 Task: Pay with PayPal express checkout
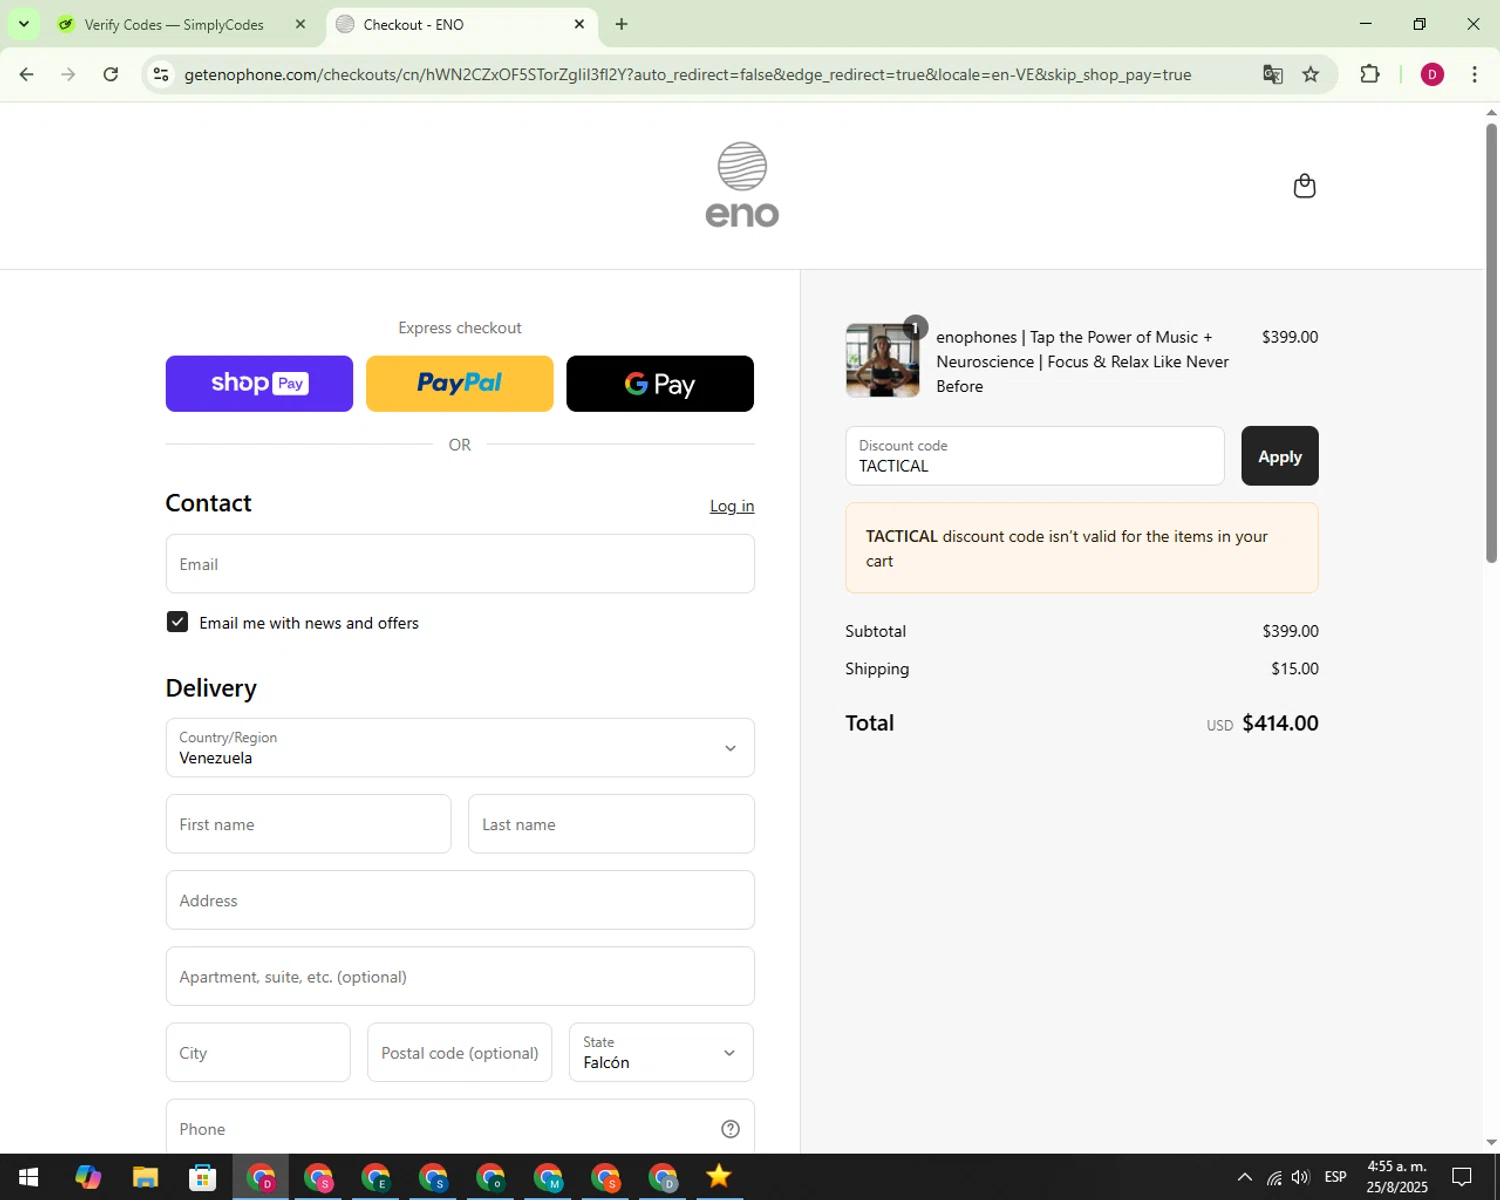tap(460, 384)
